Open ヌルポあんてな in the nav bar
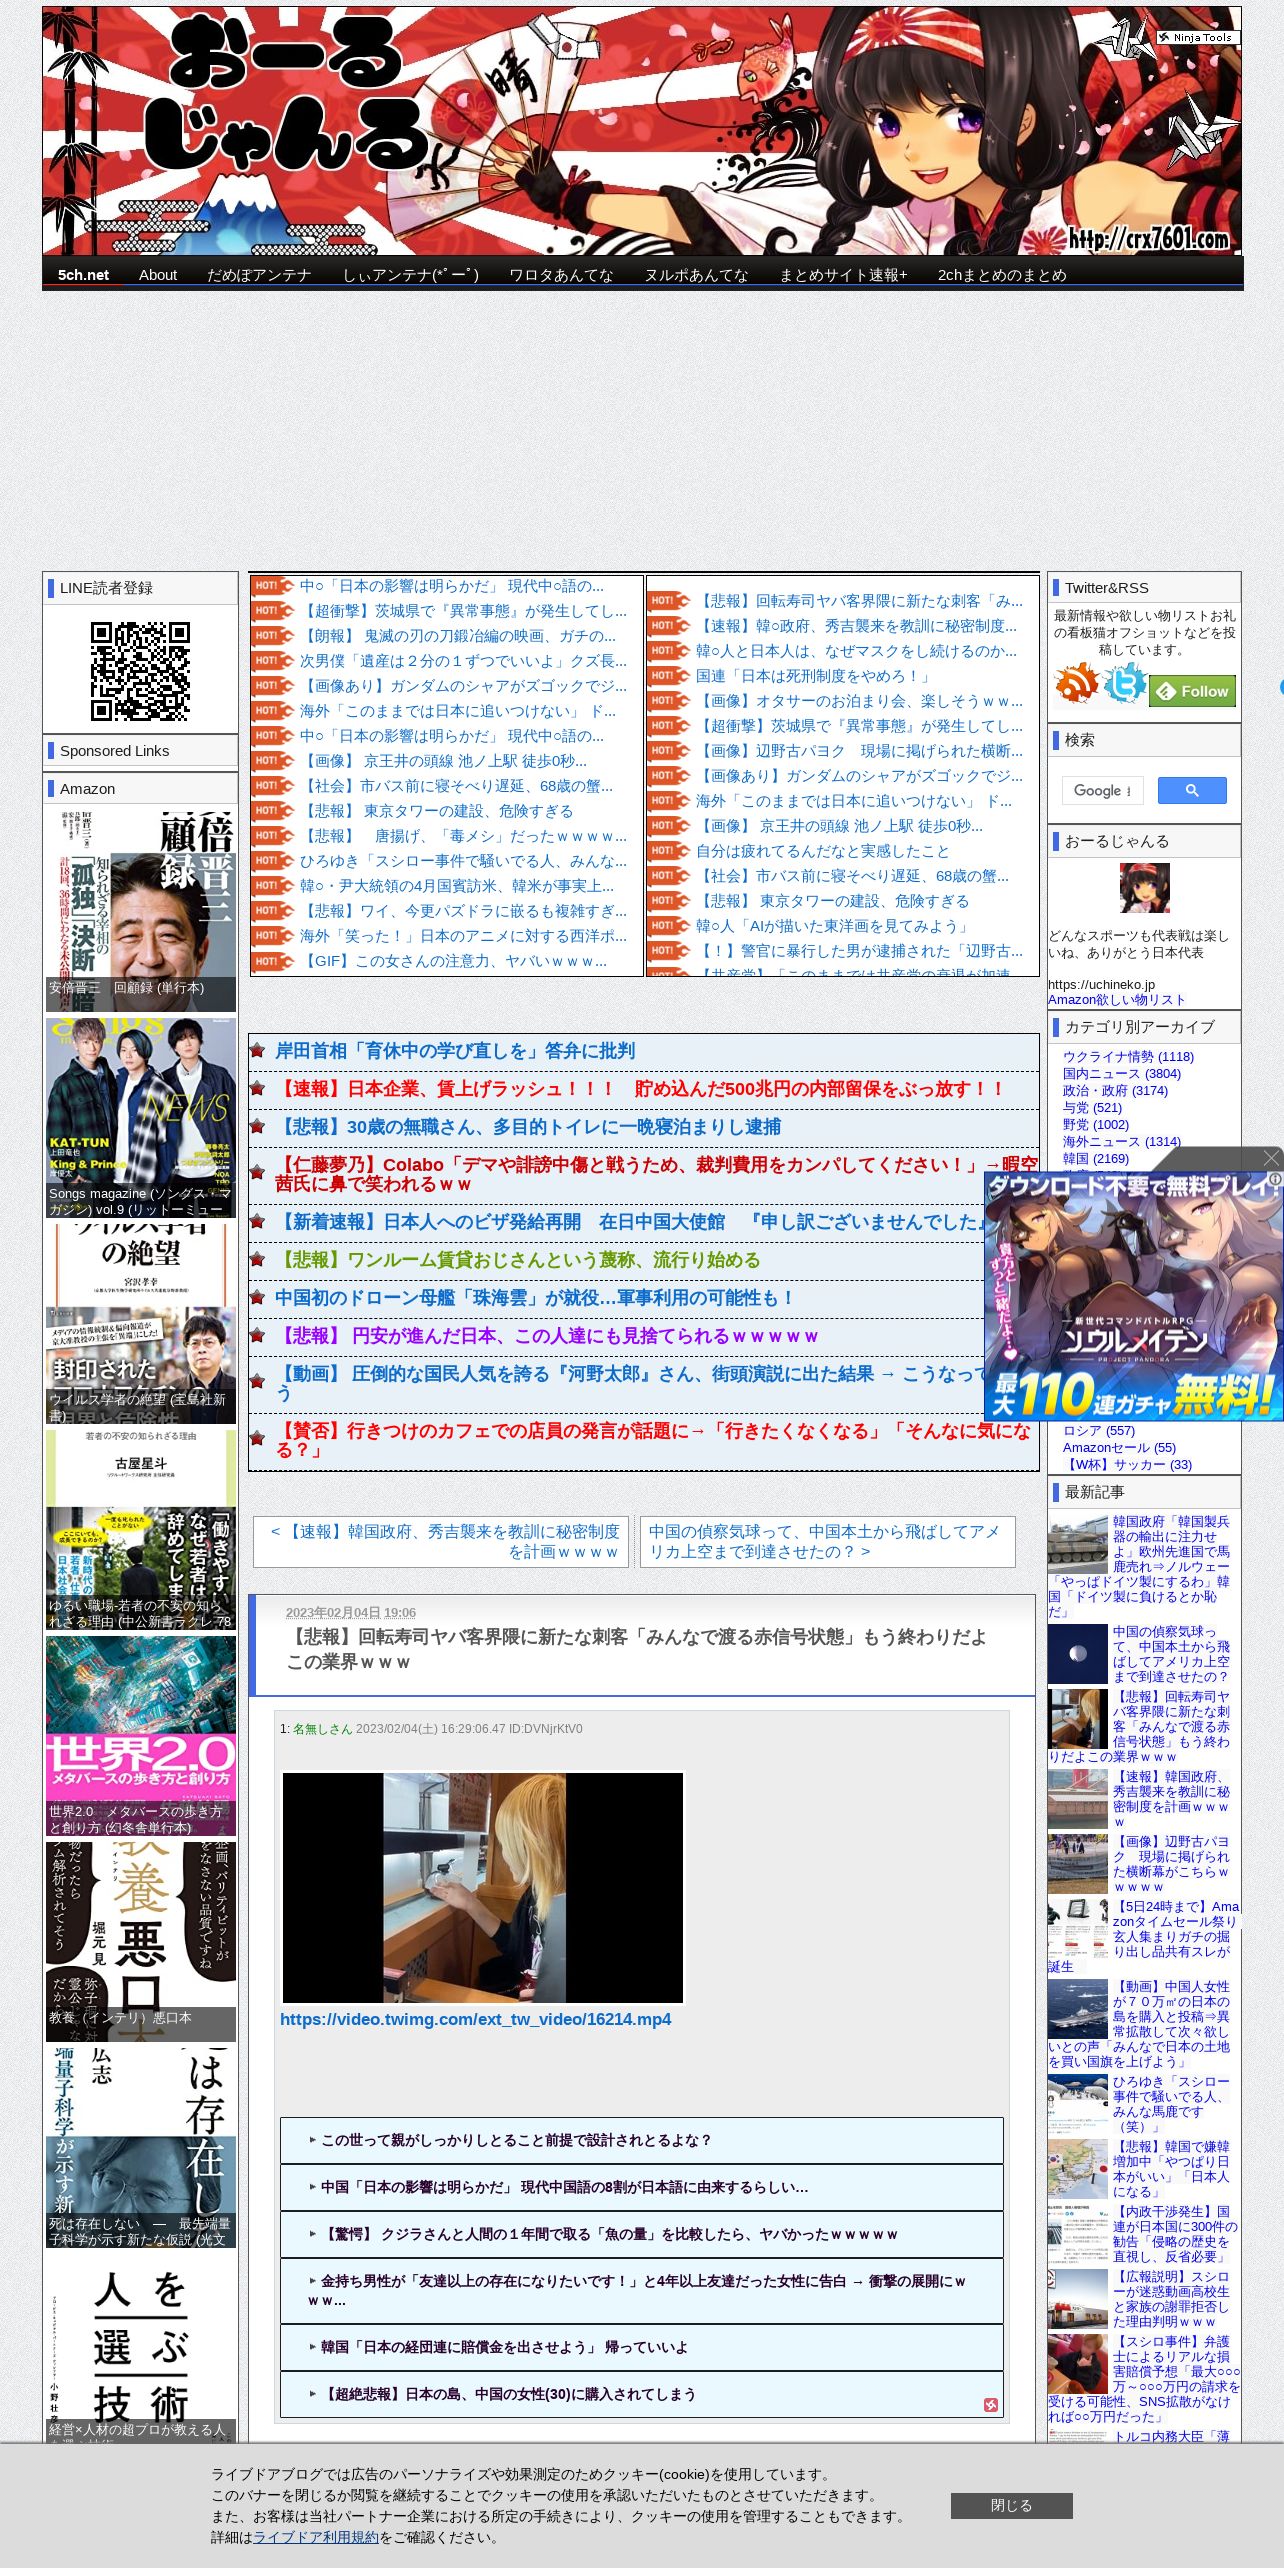 [696, 275]
